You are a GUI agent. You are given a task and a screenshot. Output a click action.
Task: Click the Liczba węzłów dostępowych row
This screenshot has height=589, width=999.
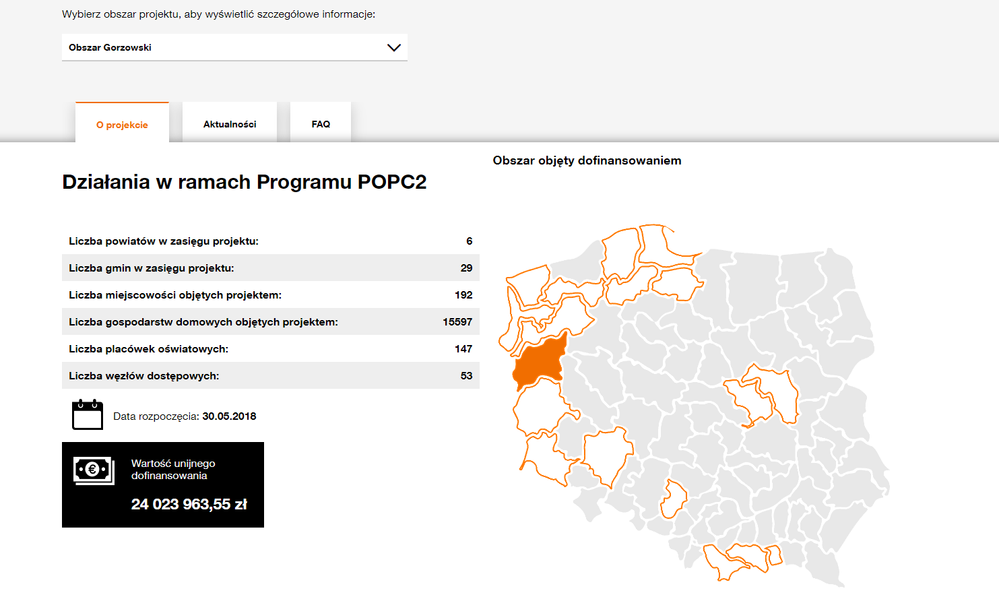(x=270, y=376)
